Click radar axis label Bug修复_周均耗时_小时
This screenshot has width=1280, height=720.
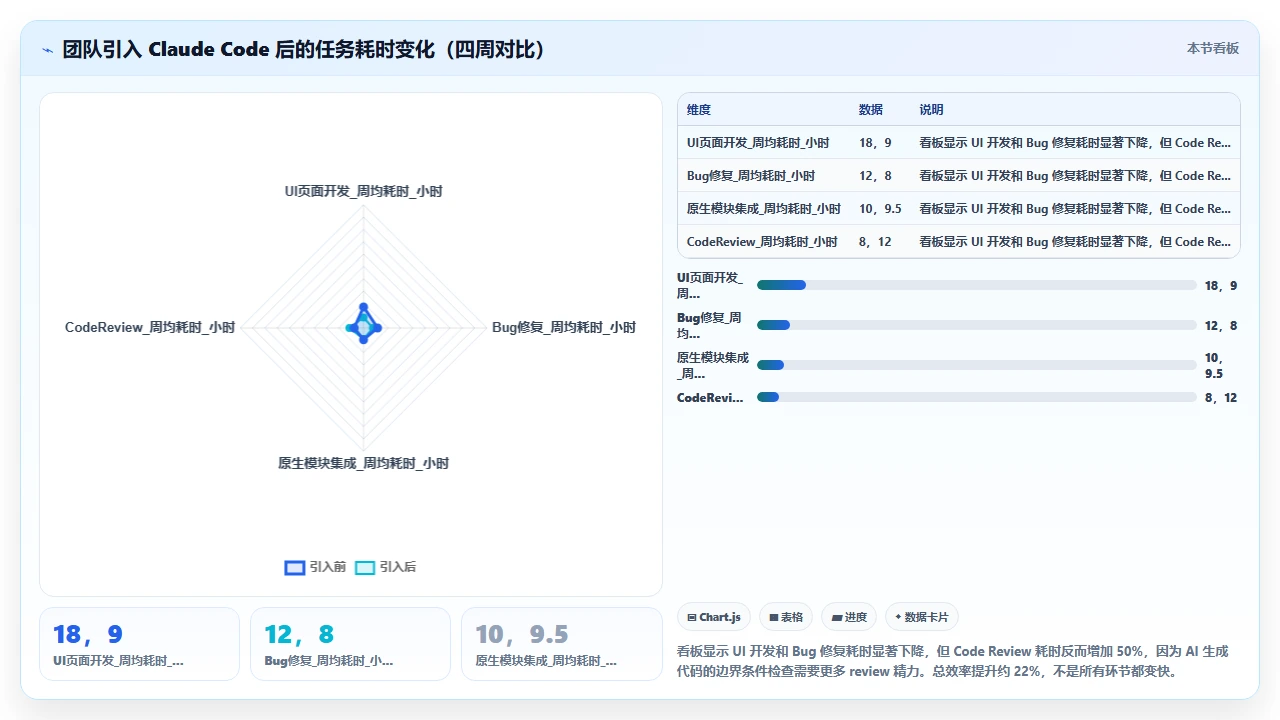click(x=564, y=327)
